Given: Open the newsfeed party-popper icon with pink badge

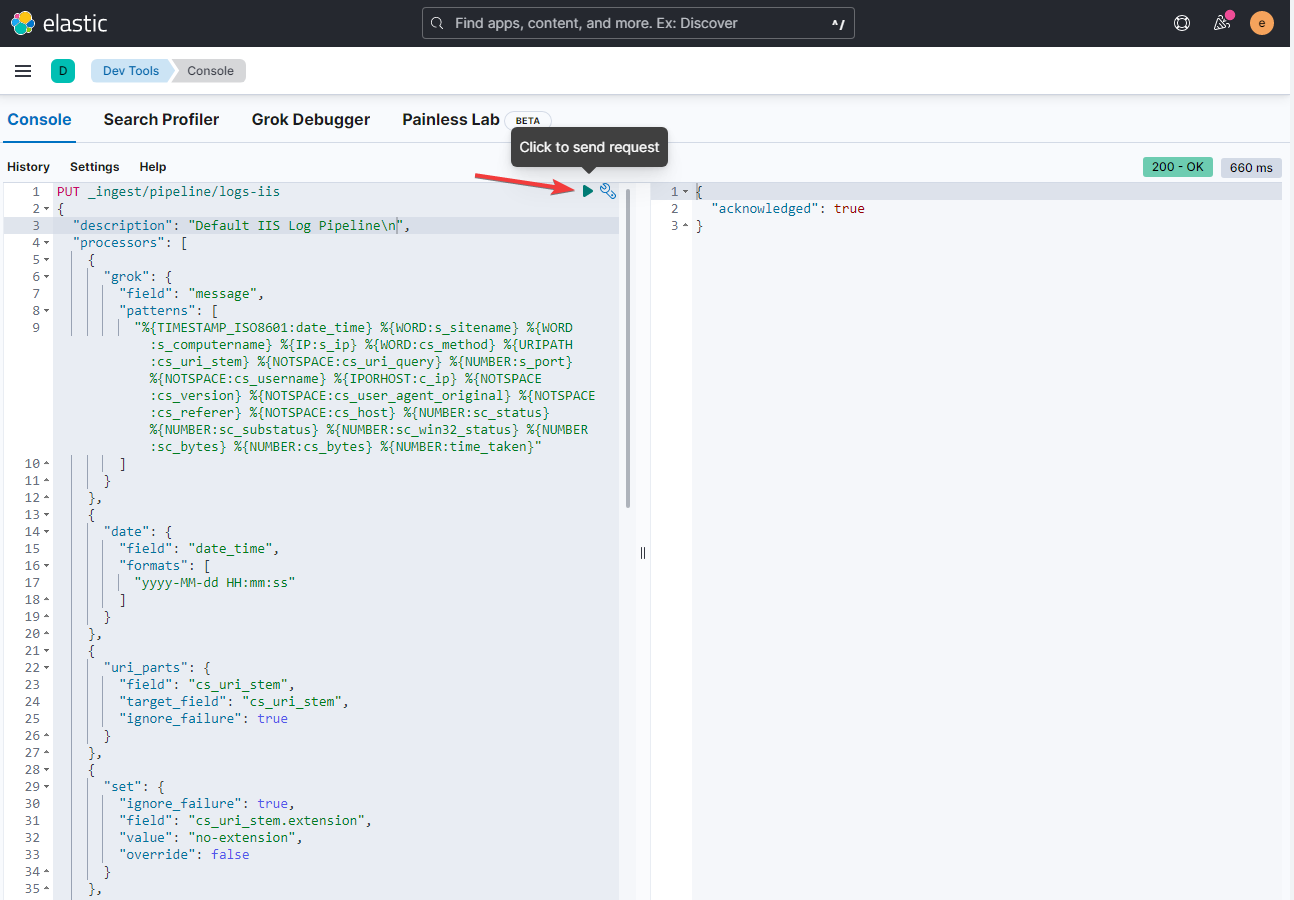Looking at the screenshot, I should point(1221,22).
